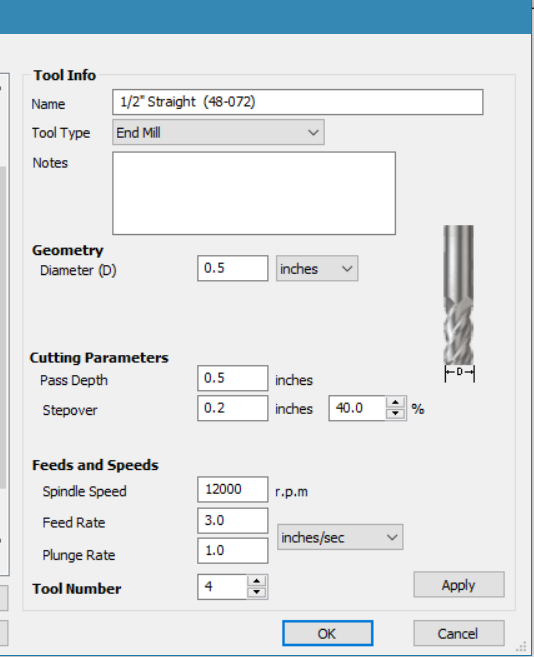Open the diameter units inches dropdown

(317, 269)
